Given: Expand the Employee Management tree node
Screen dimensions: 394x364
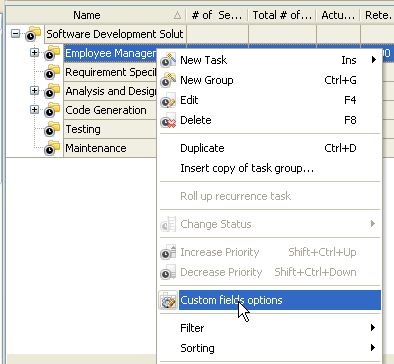Looking at the screenshot, I should 34,52.
